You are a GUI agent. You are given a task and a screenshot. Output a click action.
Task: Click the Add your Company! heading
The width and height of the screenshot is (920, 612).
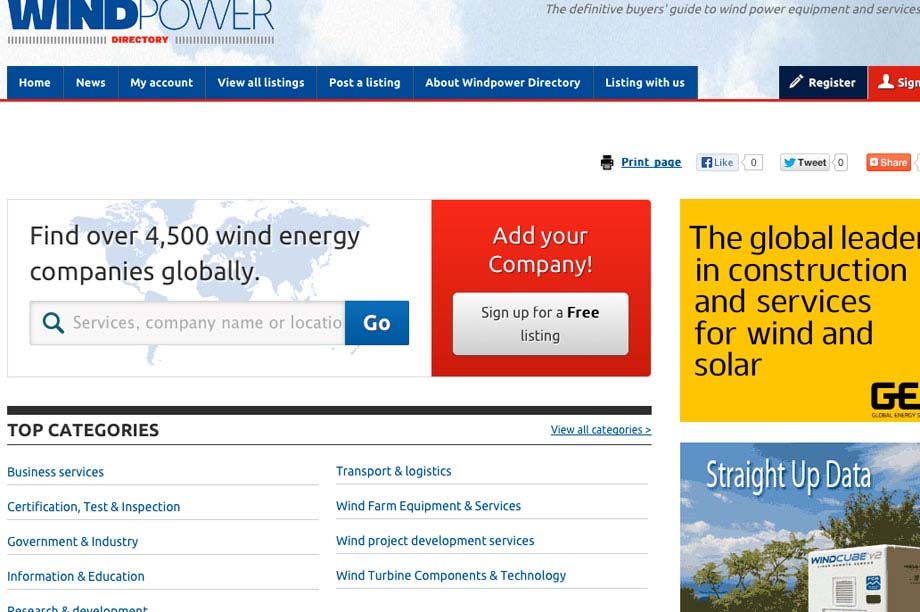click(x=540, y=250)
